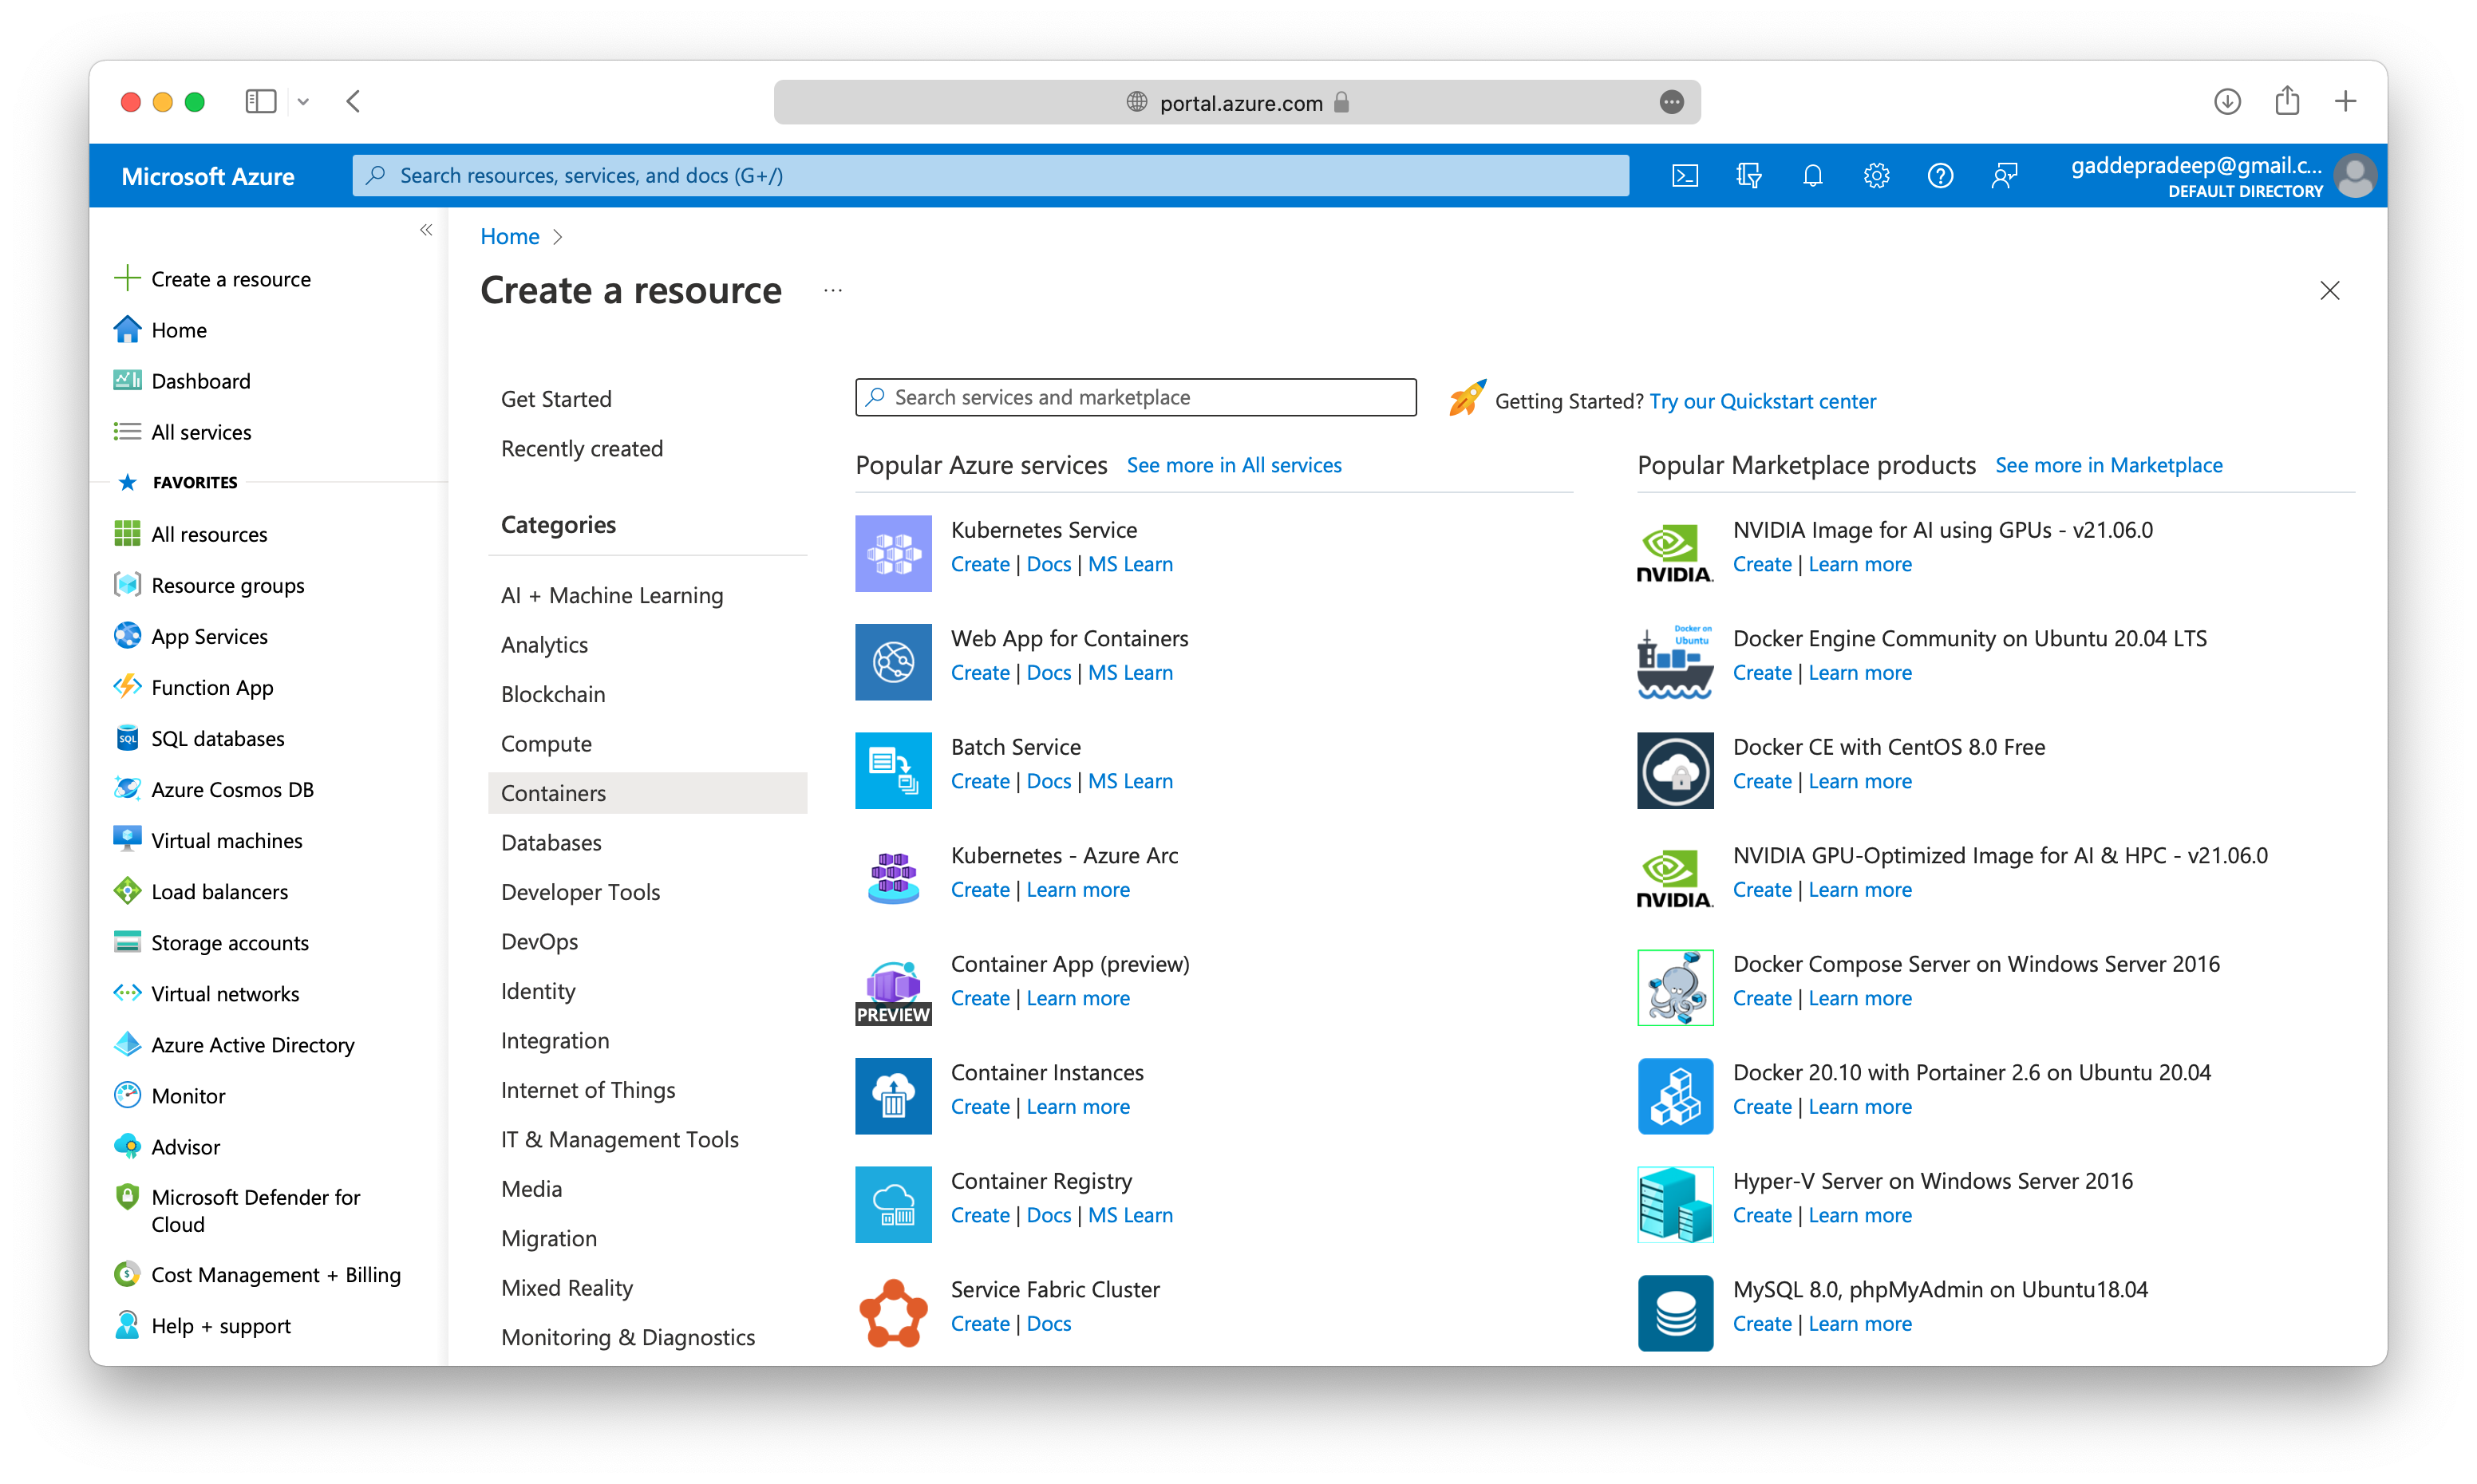Click See more in Marketplace
The width and height of the screenshot is (2477, 1484).
[2108, 465]
